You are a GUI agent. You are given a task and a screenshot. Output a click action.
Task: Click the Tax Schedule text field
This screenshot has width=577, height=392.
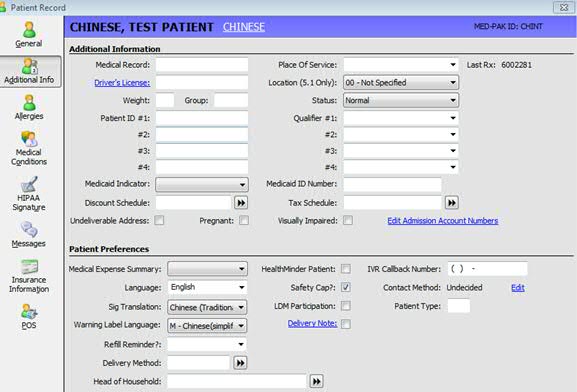tap(392, 203)
